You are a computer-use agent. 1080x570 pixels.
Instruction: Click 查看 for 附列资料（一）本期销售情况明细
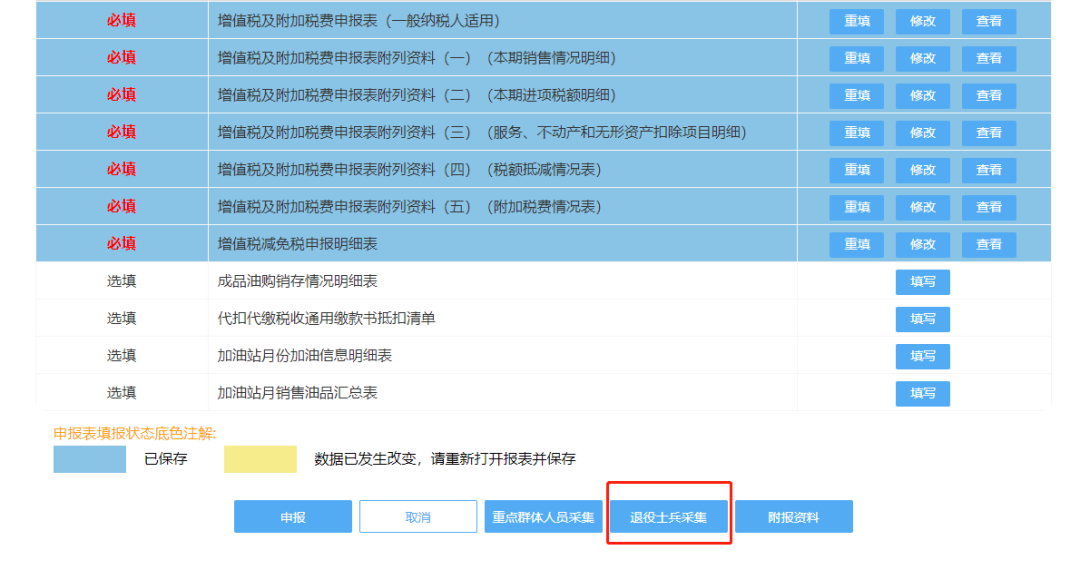coord(988,59)
